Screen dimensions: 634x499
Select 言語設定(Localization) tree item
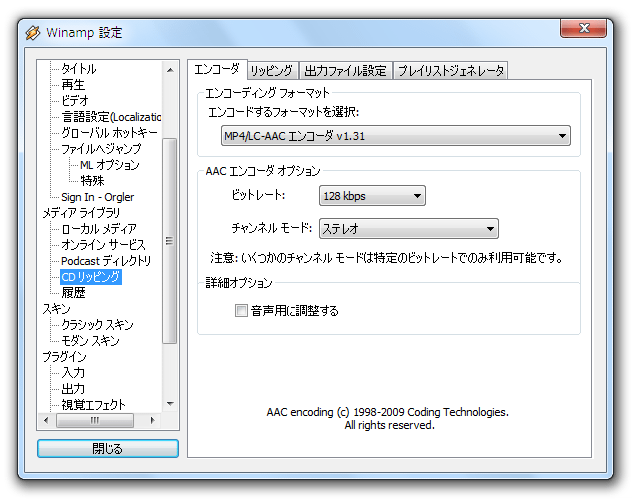point(111,117)
